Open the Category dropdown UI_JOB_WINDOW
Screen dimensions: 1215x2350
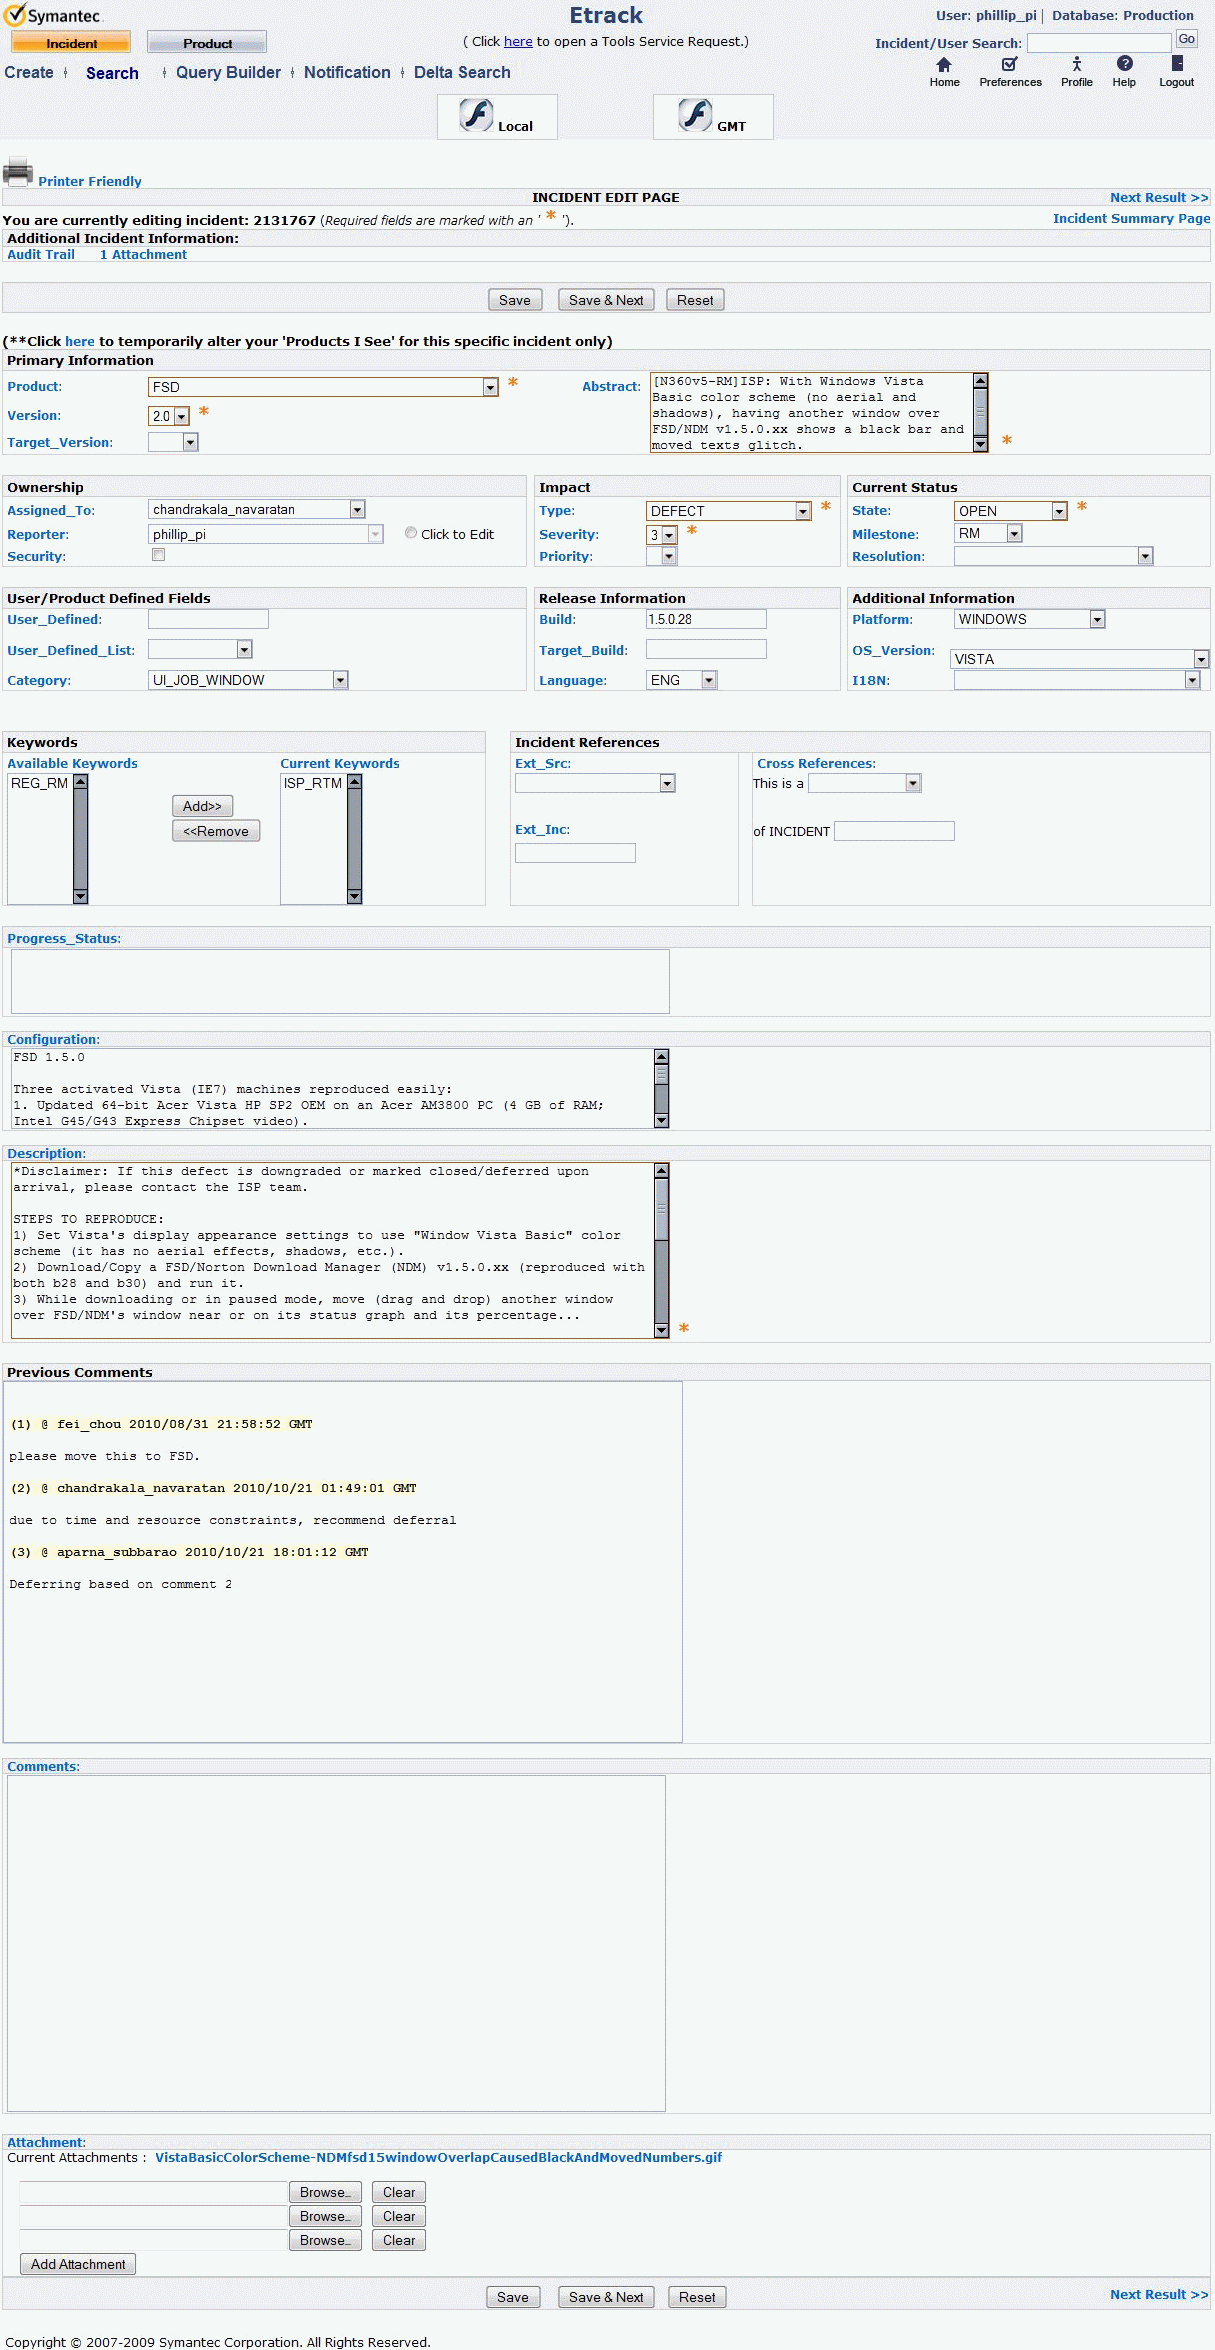pos(248,680)
